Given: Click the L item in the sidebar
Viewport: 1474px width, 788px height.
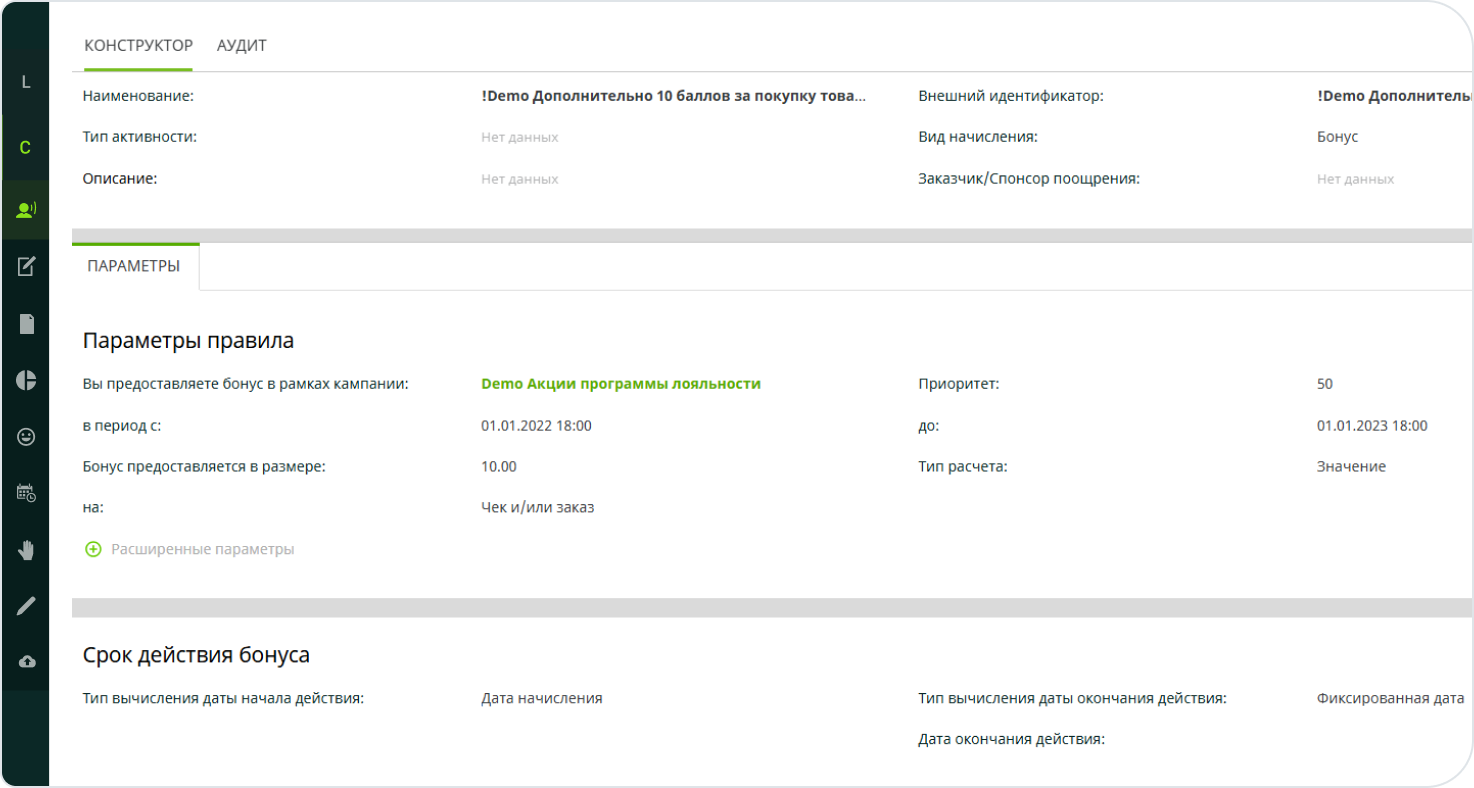Looking at the screenshot, I should [x=26, y=82].
